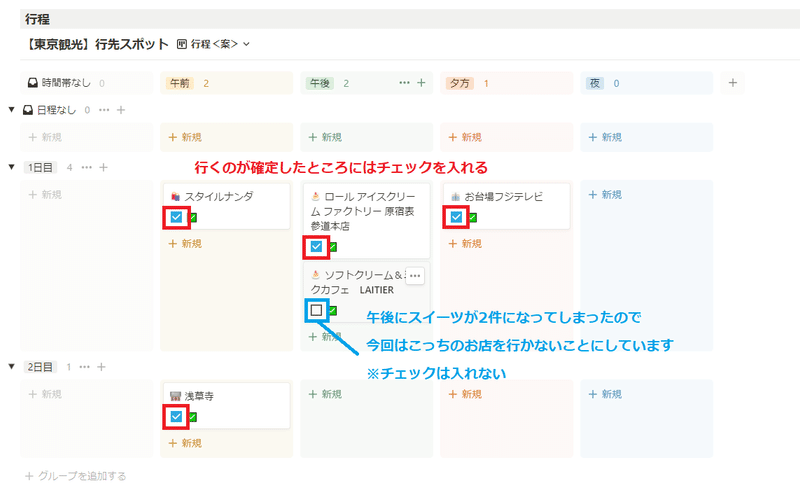This screenshot has height=495, width=800.
Task: Open more options on the 午後 column
Action: pos(405,83)
